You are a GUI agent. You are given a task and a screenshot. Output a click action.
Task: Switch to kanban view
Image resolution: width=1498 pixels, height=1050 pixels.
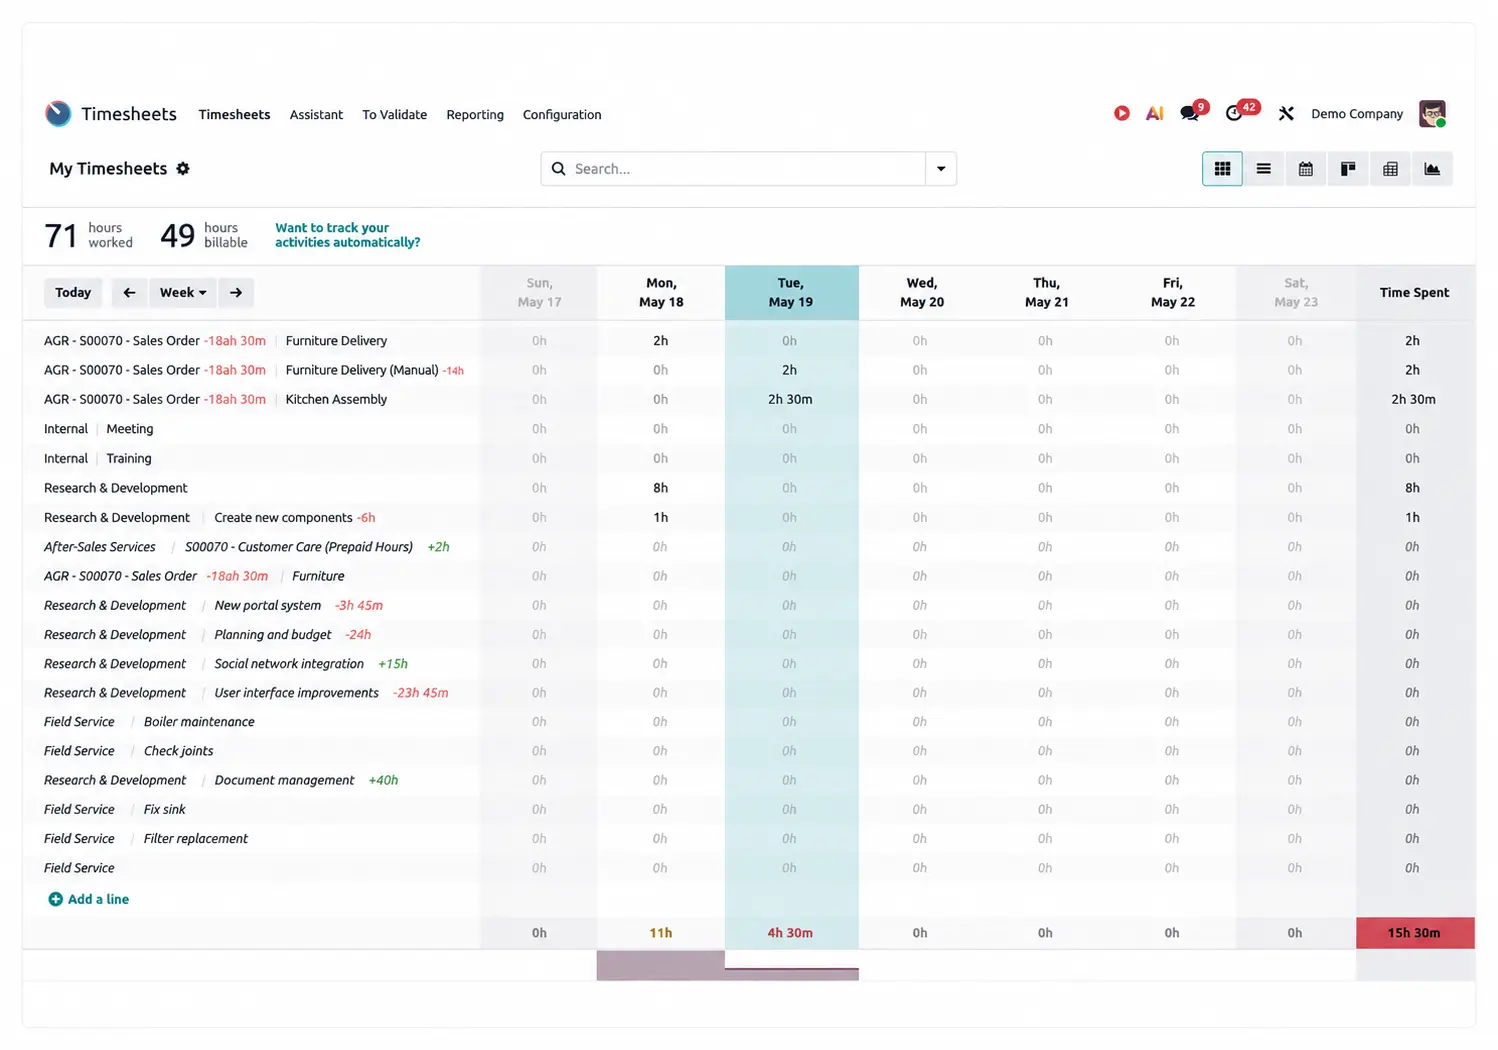1348,169
